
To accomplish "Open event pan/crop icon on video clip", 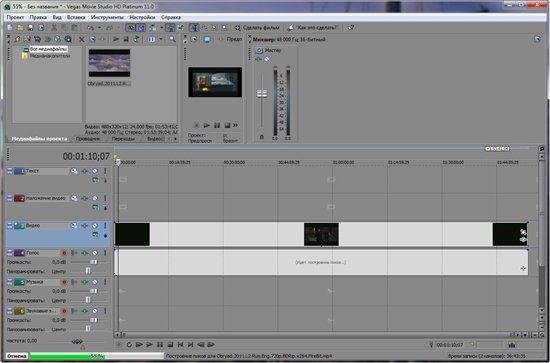I will coord(523,232).
